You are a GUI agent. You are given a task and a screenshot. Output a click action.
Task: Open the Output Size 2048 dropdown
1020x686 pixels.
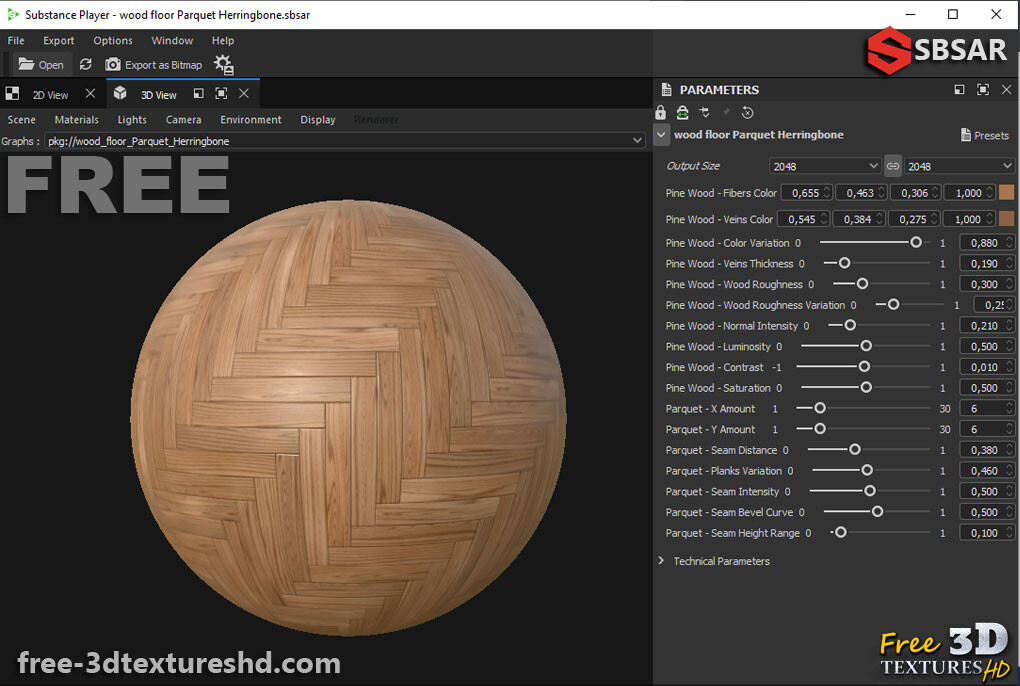[x=824, y=165]
